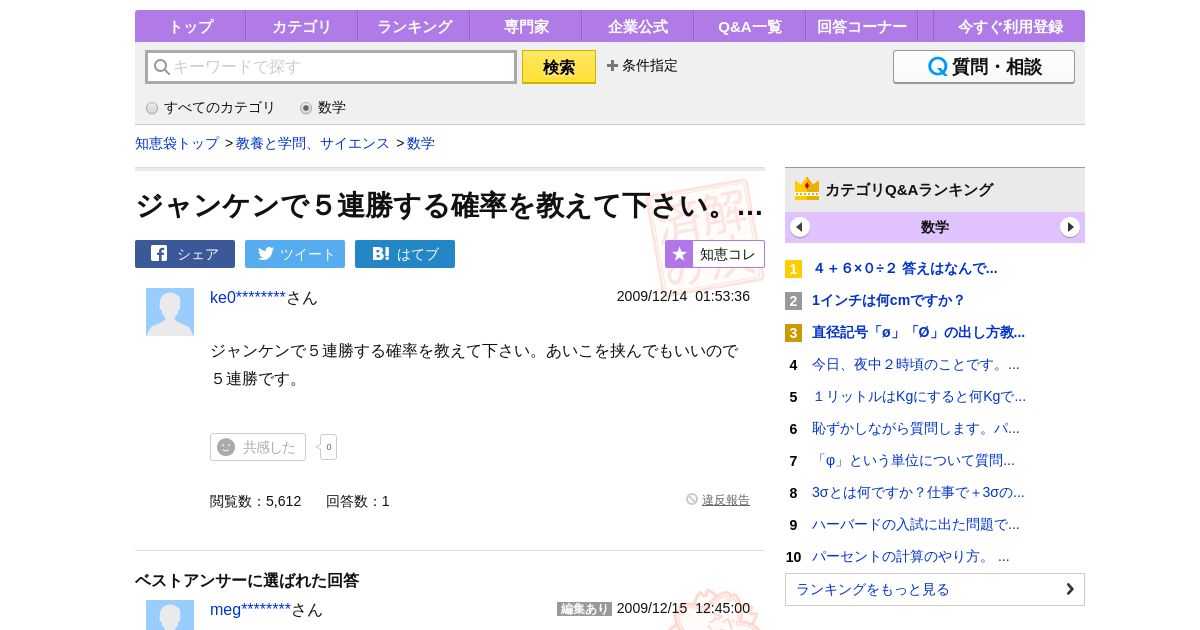
Task: Open the ランキング menu tab
Action: 414,26
